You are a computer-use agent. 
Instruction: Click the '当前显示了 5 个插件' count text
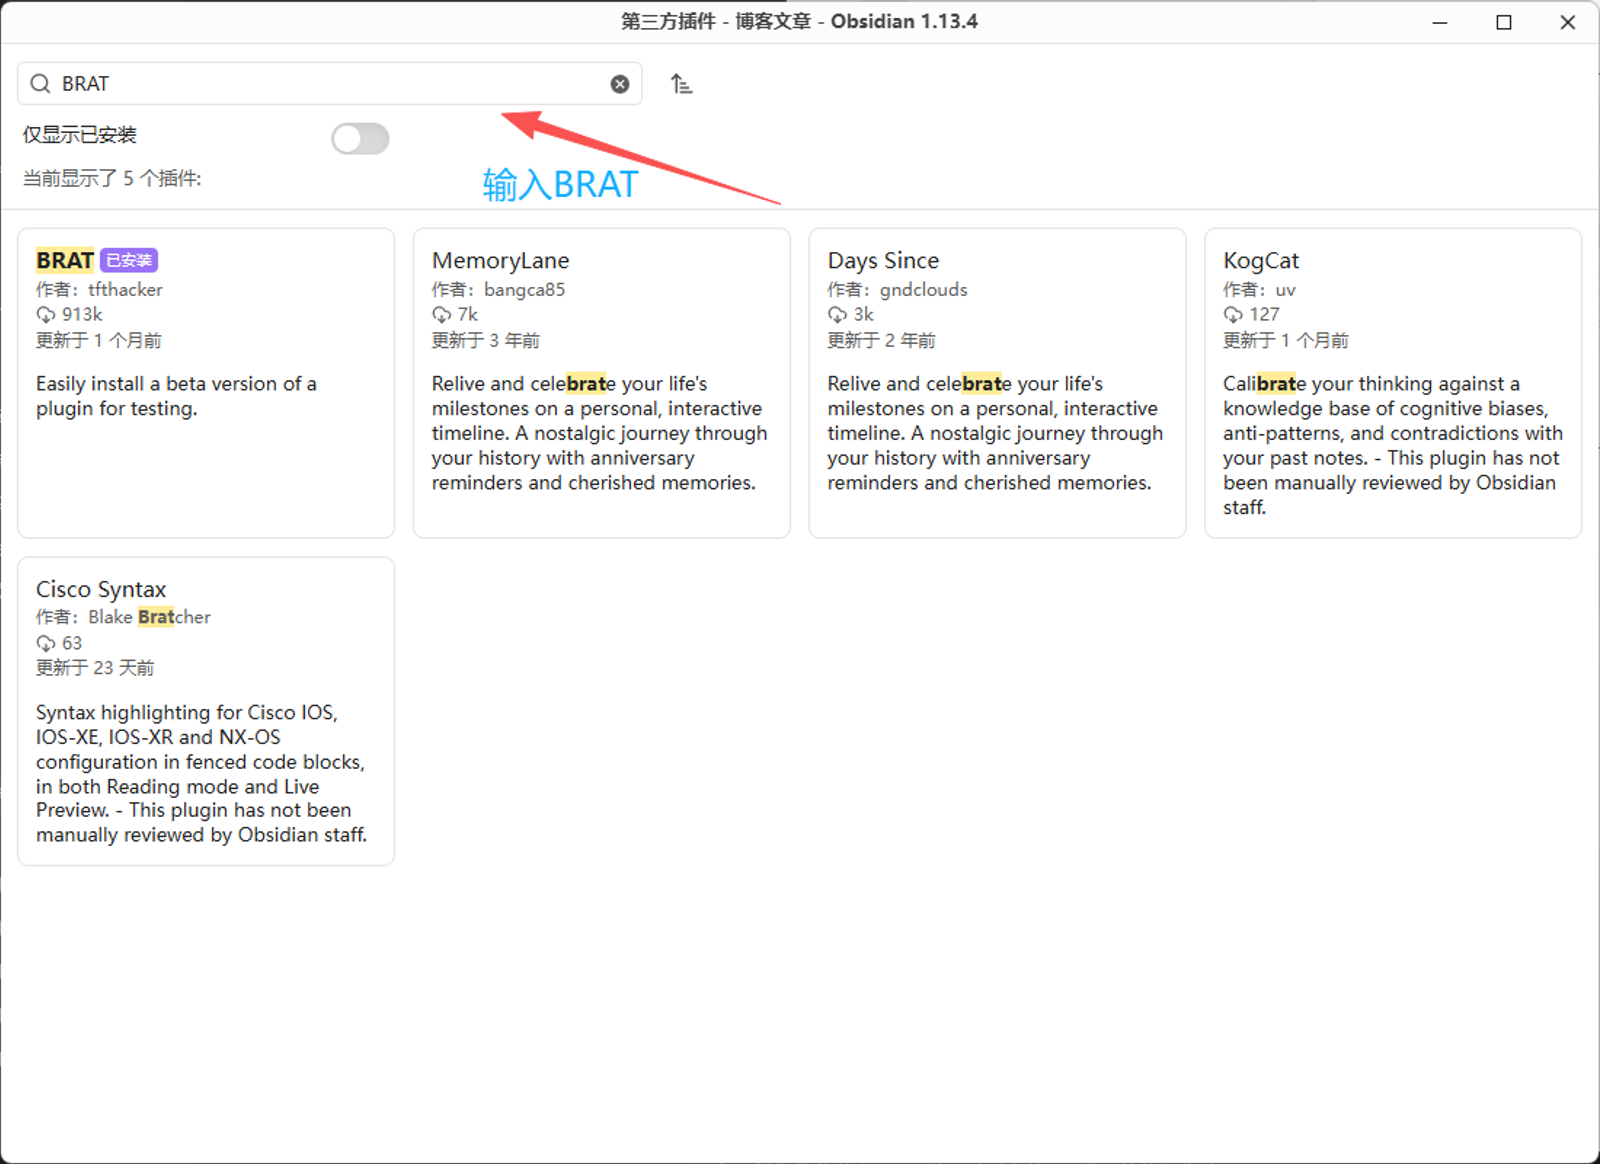click(112, 179)
